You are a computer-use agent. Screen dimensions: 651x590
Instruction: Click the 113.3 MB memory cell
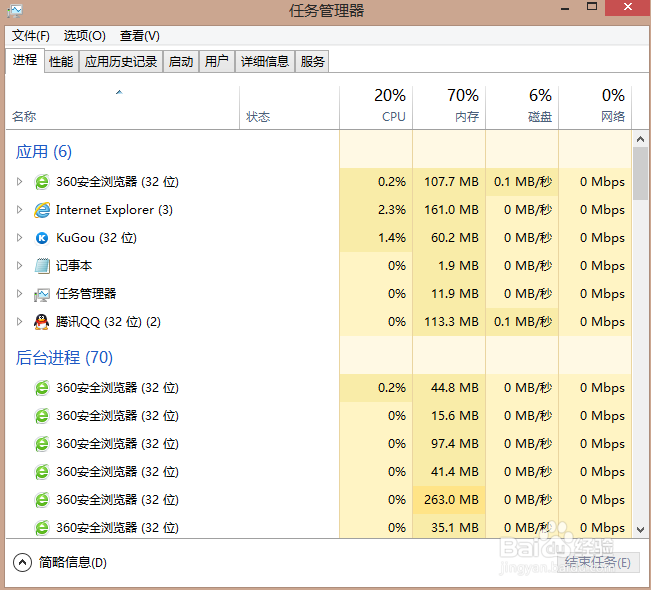(449, 322)
